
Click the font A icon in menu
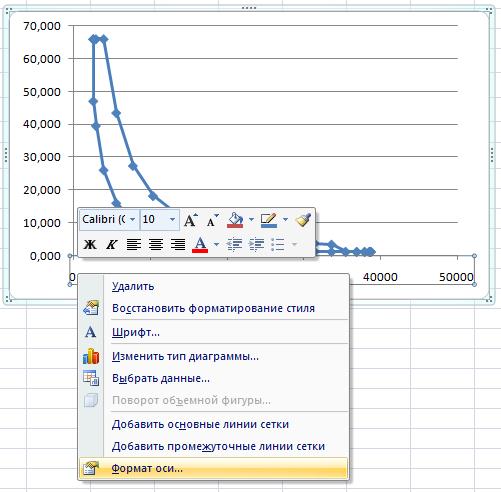(90, 332)
